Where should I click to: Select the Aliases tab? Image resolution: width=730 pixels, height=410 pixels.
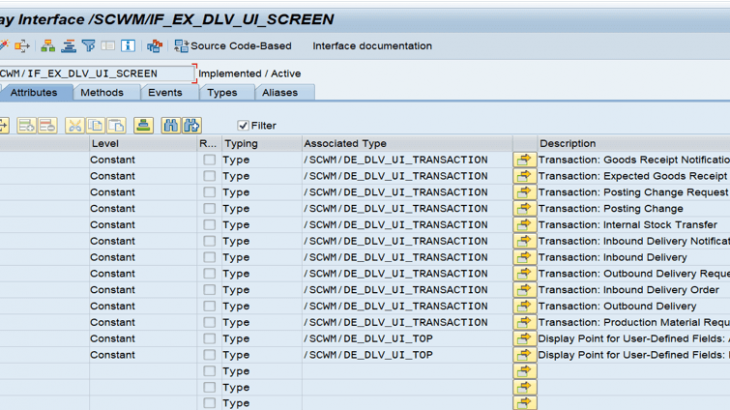tap(279, 93)
